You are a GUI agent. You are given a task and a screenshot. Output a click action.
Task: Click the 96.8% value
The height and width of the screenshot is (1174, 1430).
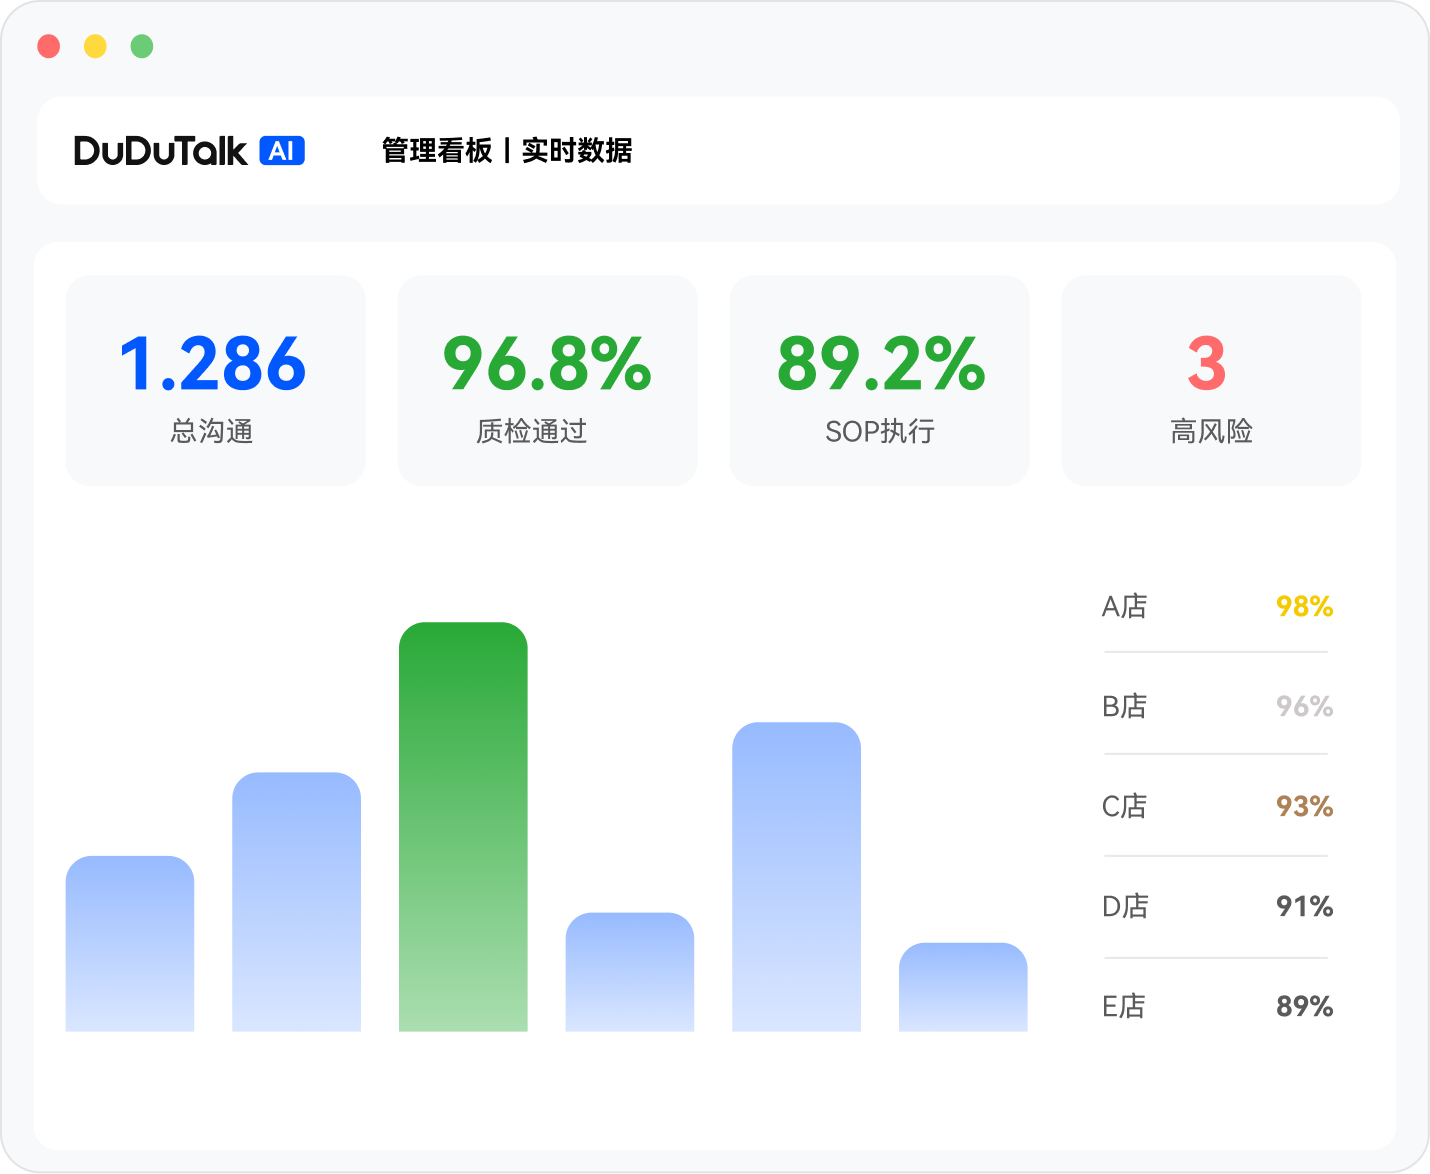click(x=547, y=364)
